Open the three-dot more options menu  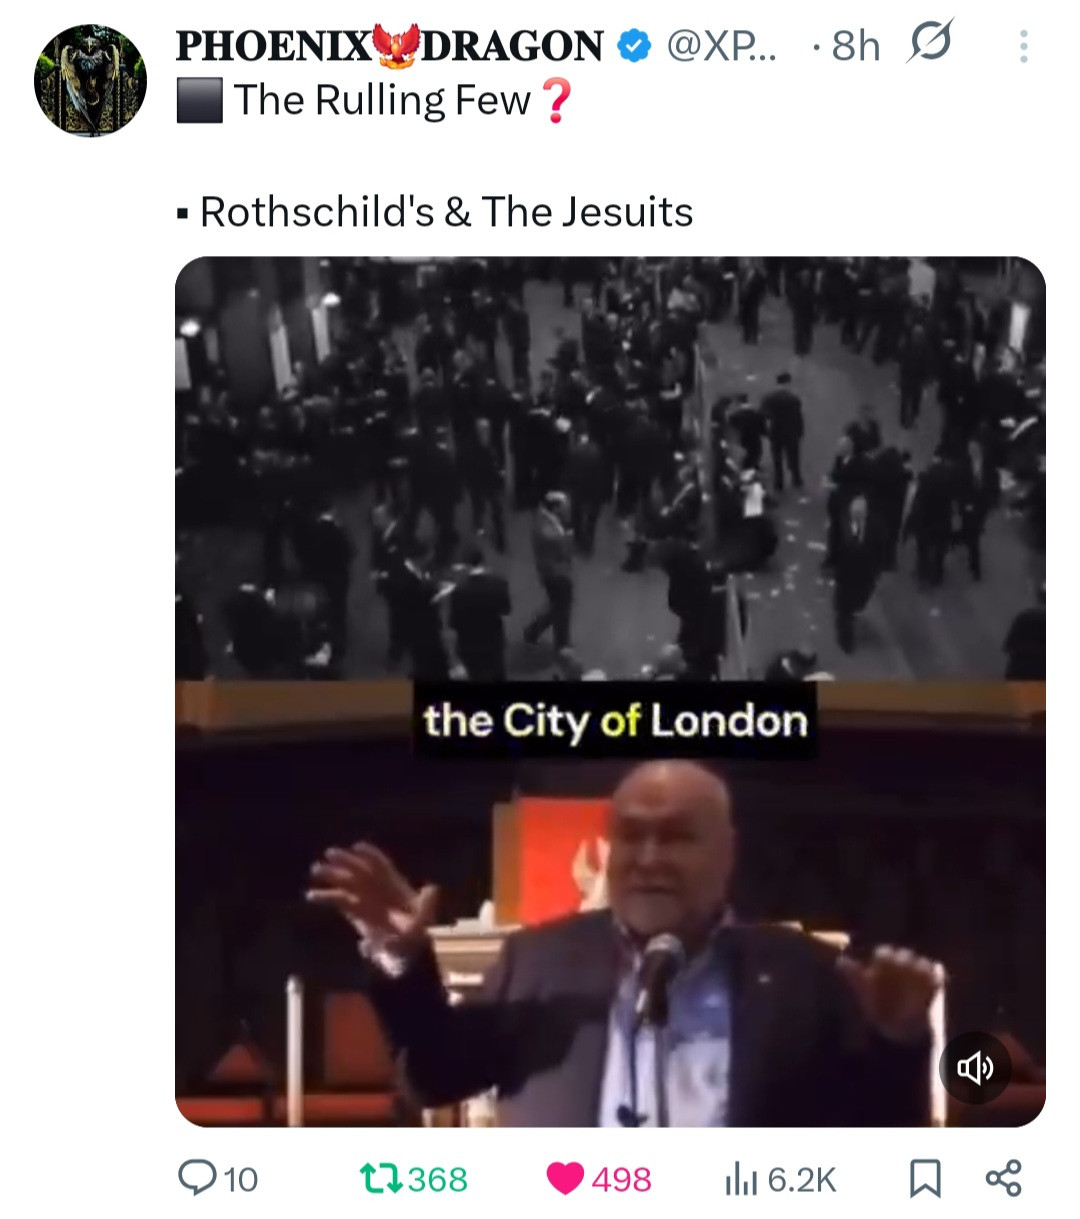(x=1023, y=46)
